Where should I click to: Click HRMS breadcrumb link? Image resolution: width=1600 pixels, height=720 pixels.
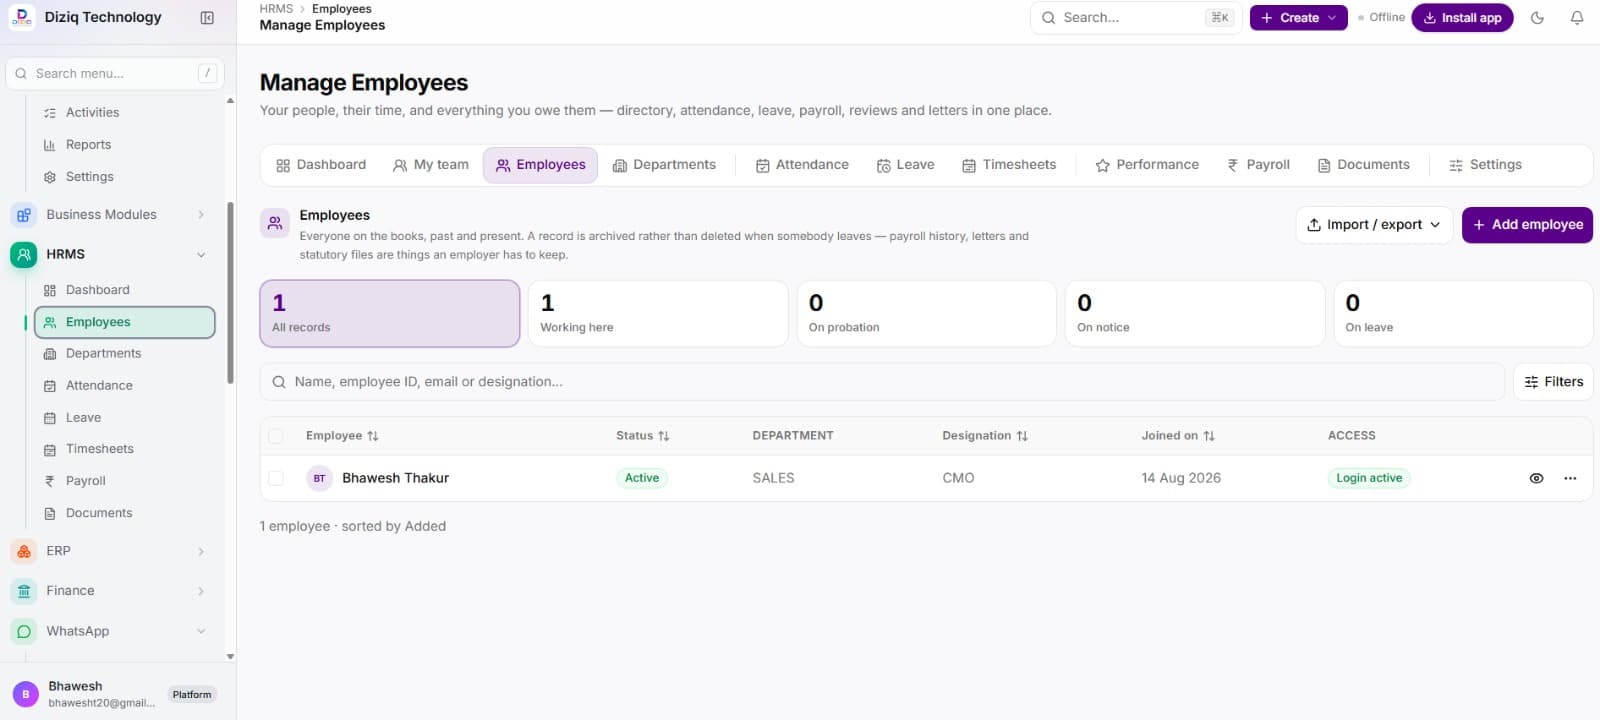click(276, 9)
